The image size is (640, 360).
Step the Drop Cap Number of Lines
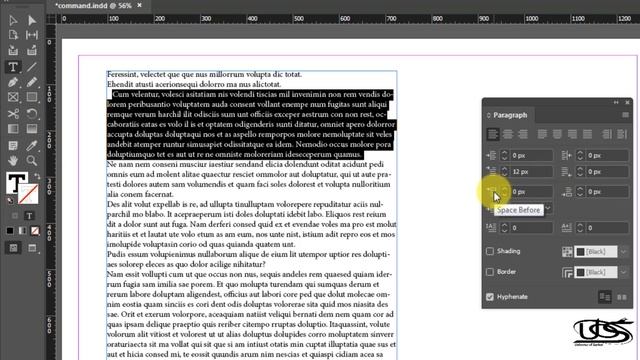click(x=504, y=228)
